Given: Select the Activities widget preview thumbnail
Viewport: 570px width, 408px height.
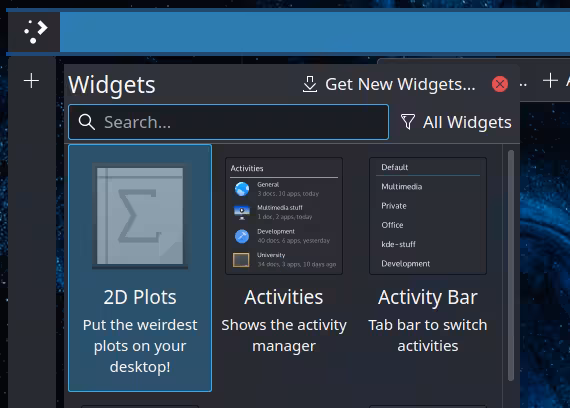Looking at the screenshot, I should pyautogui.click(x=284, y=216).
